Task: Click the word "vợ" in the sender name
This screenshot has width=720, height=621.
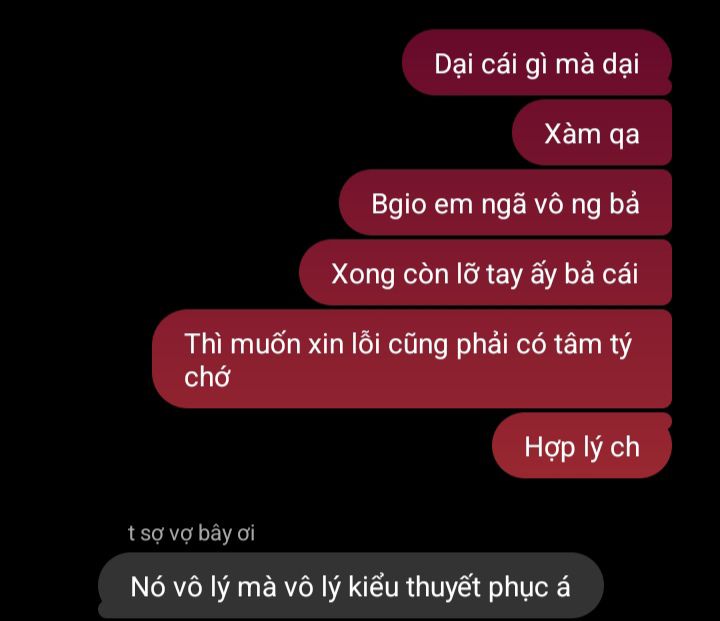Action: point(181,534)
